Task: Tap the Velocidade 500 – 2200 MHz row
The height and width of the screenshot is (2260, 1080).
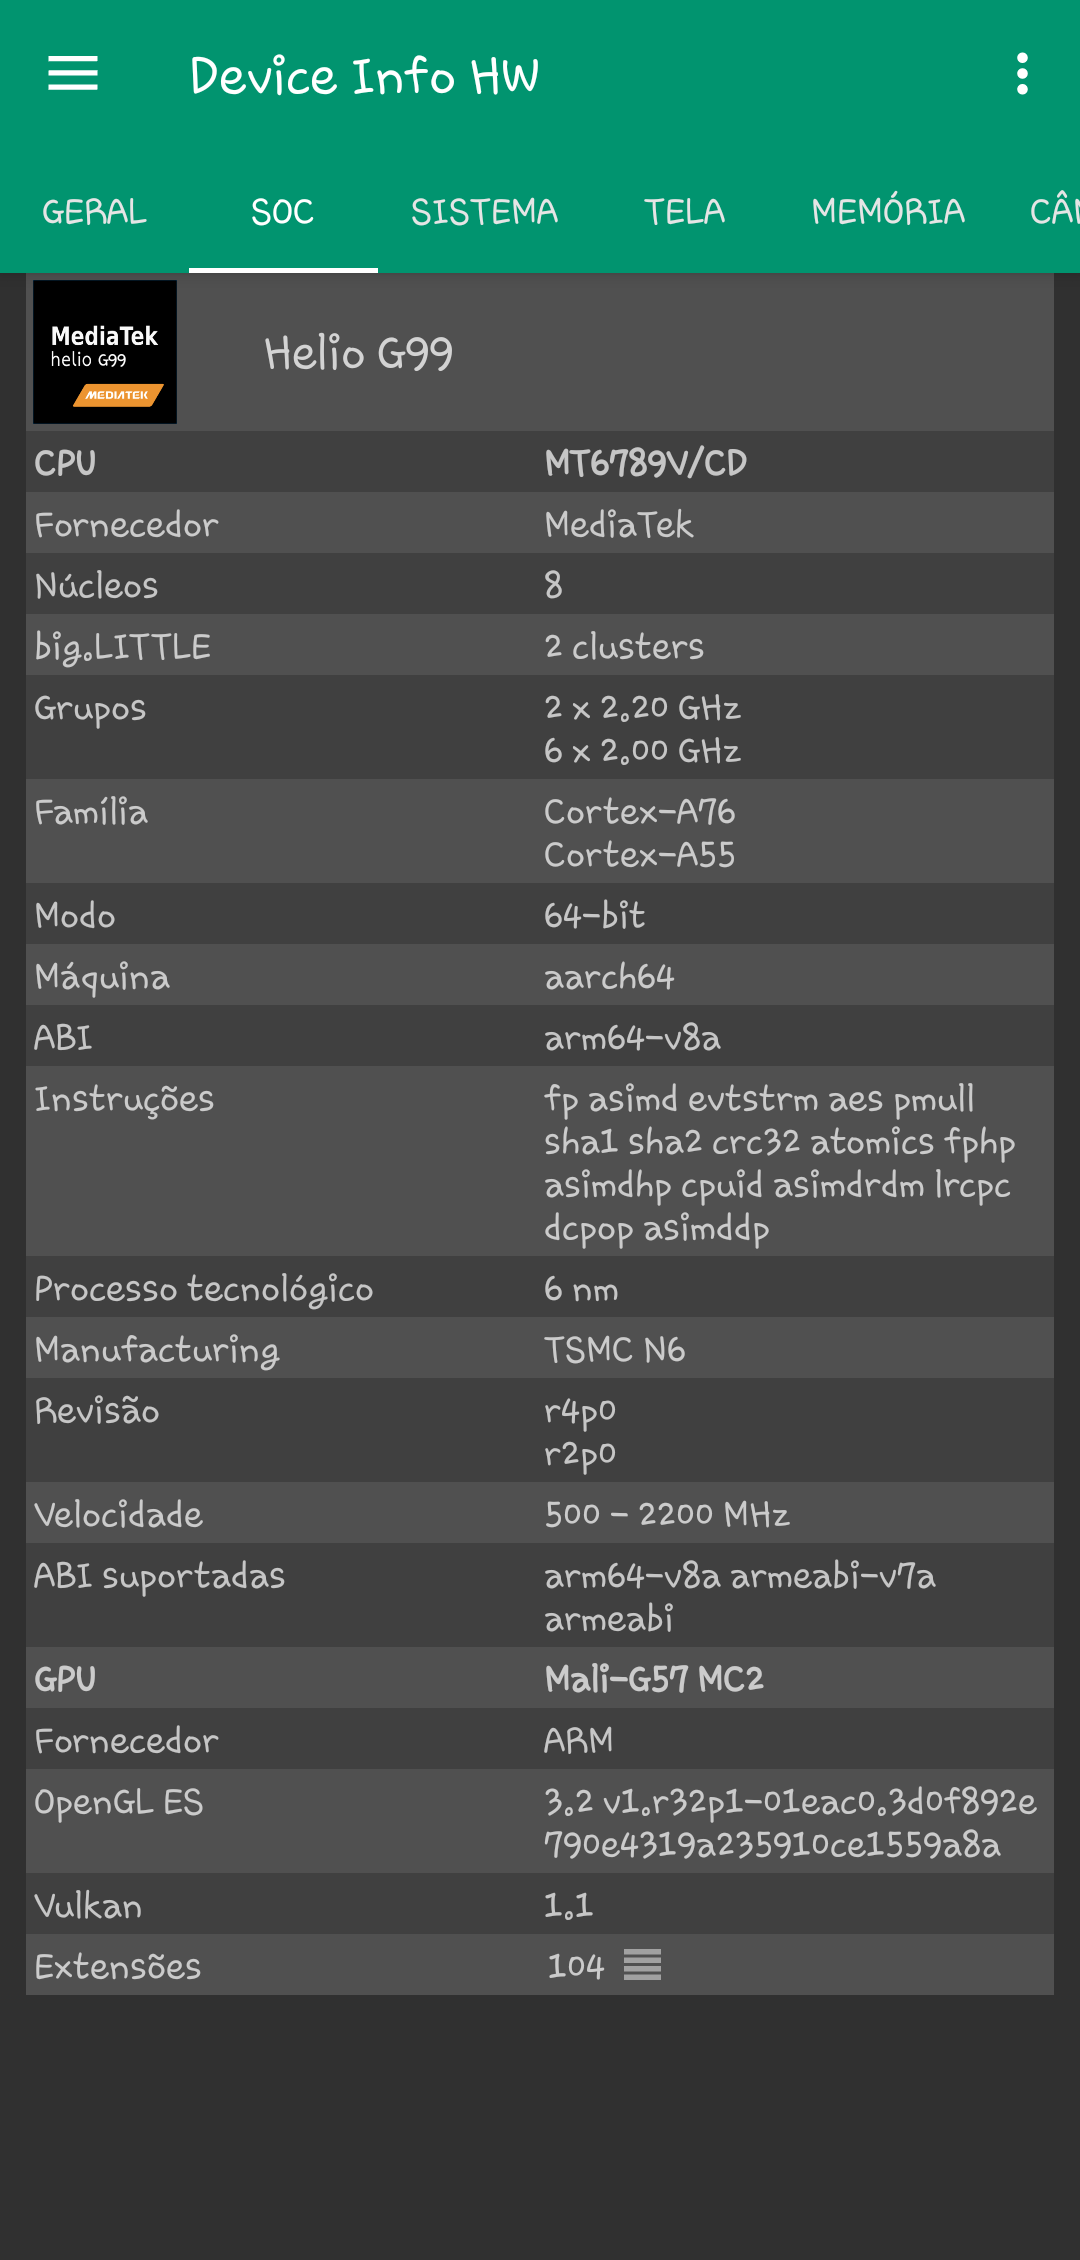Action: pyautogui.click(x=540, y=1513)
